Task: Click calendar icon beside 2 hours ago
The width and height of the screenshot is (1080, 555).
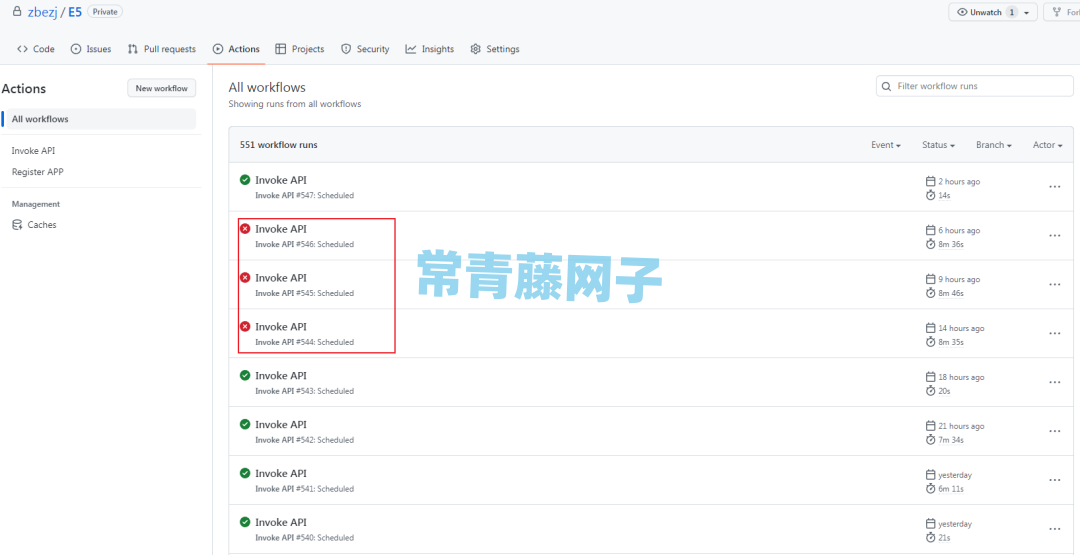Action: pos(931,181)
